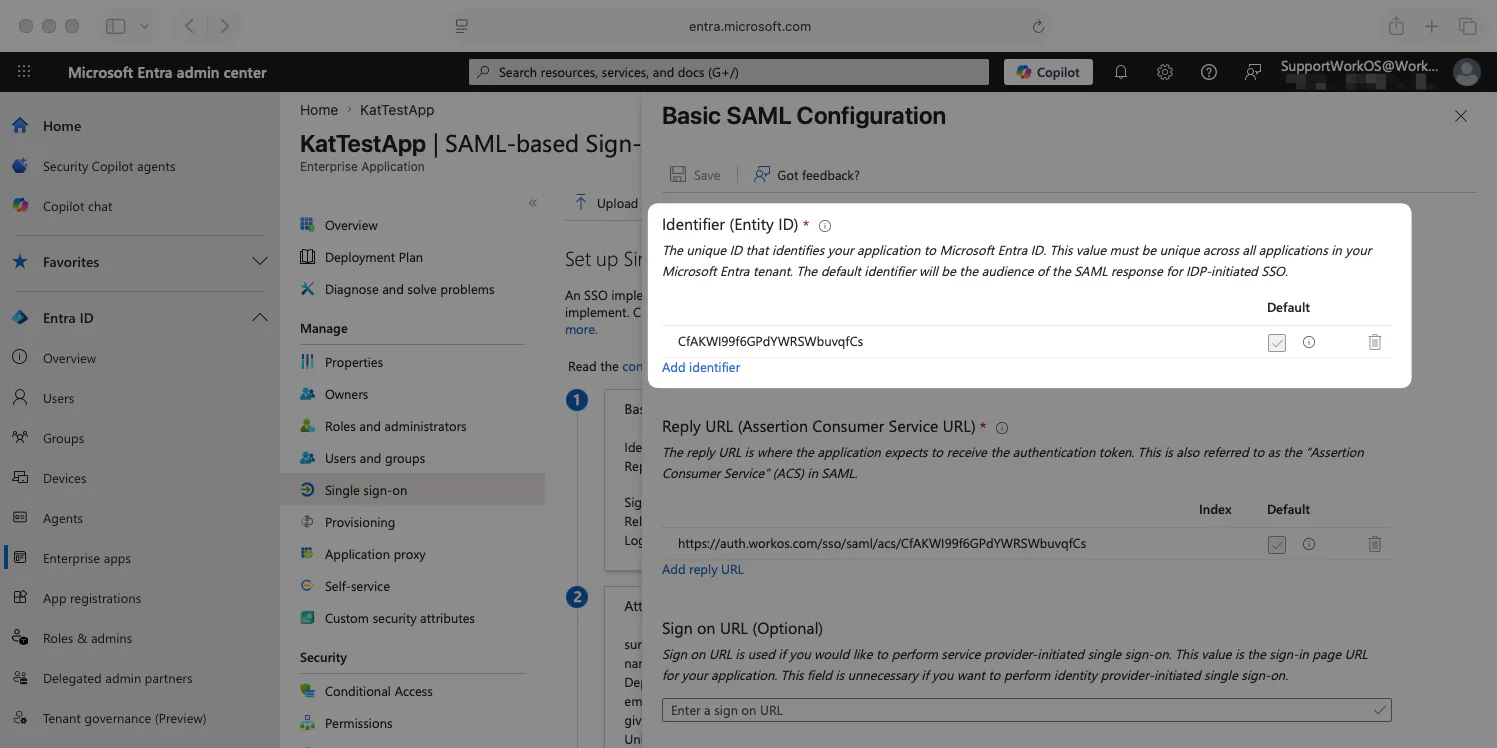Toggle Default checkbox for reply URL
1497x748 pixels.
1277,545
